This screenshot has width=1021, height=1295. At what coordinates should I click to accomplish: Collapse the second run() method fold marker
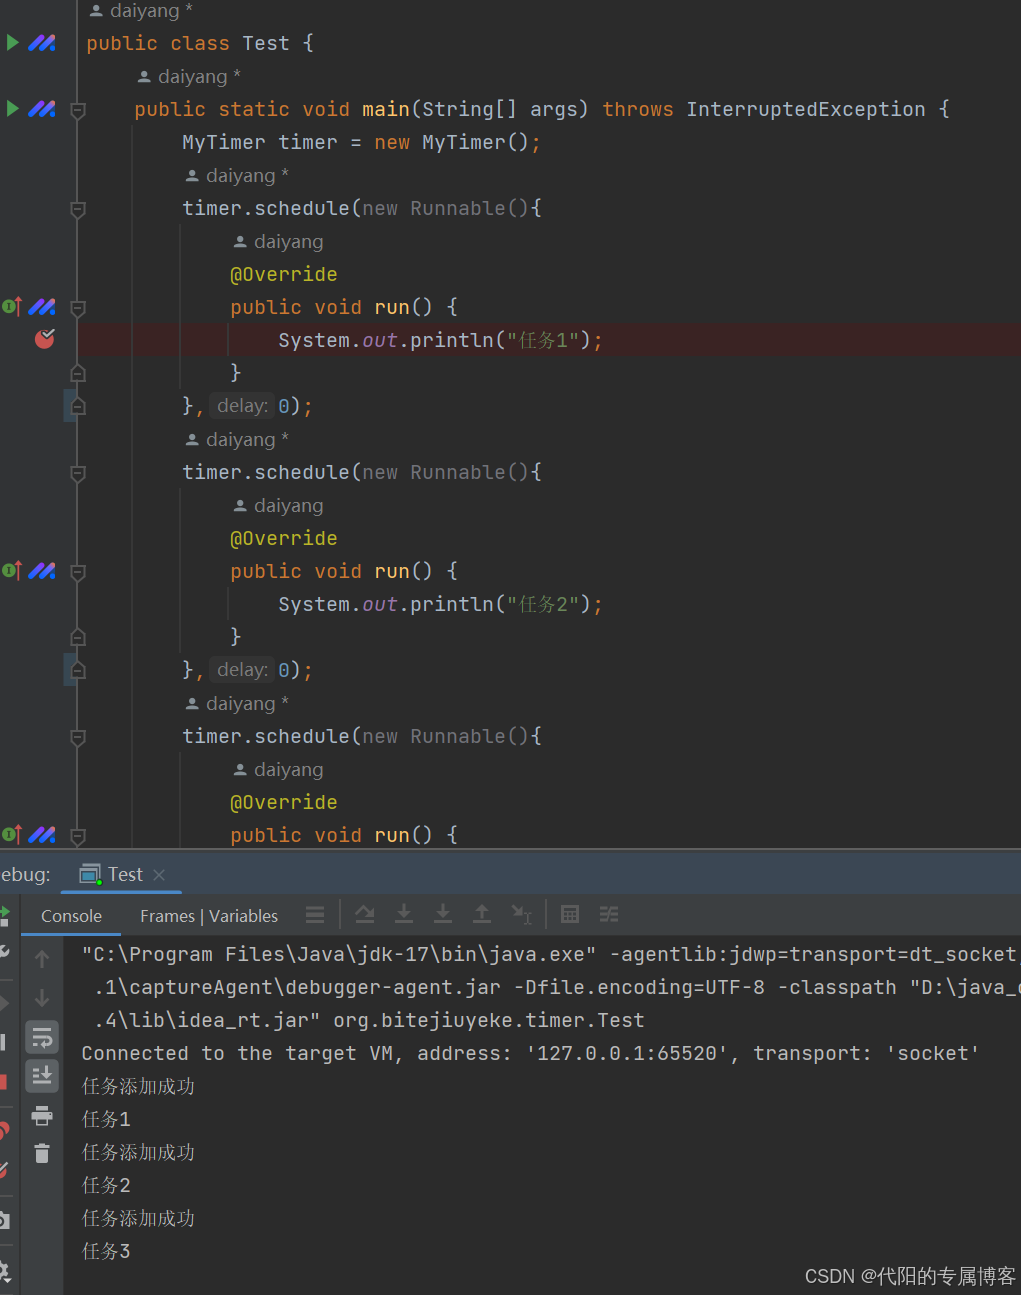pos(78,572)
